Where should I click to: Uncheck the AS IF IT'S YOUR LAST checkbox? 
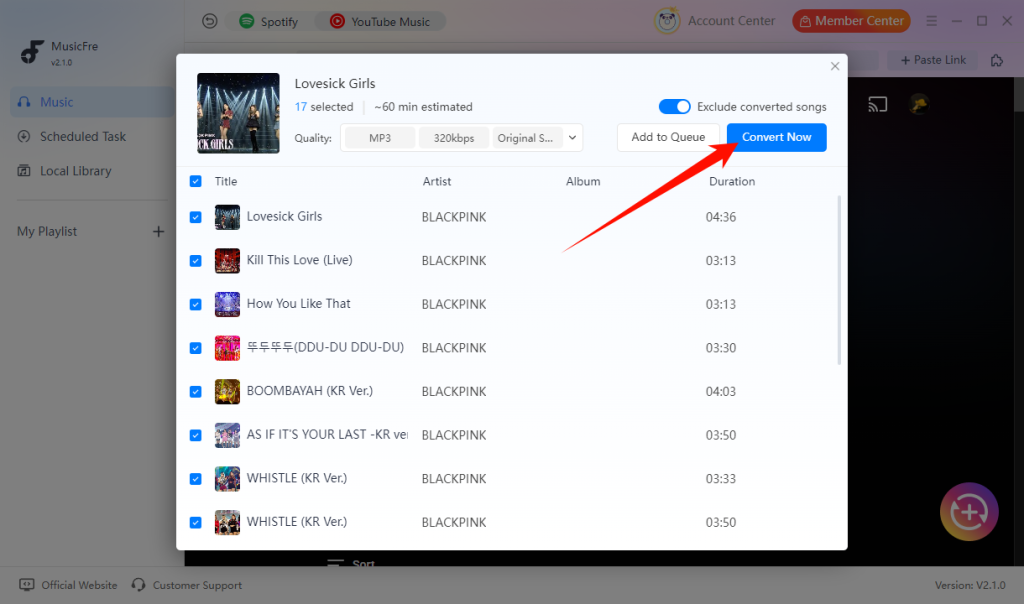coord(195,435)
